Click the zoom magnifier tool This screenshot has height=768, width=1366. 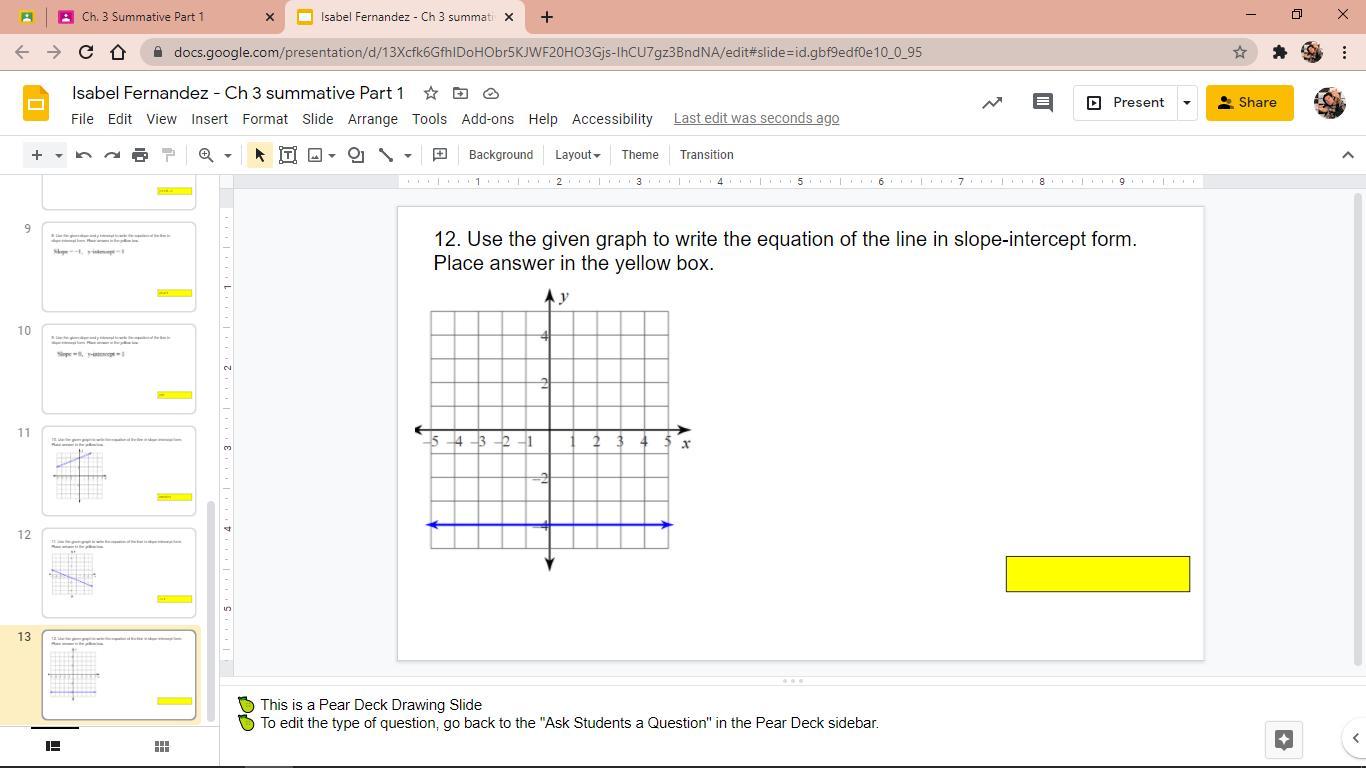click(x=206, y=155)
